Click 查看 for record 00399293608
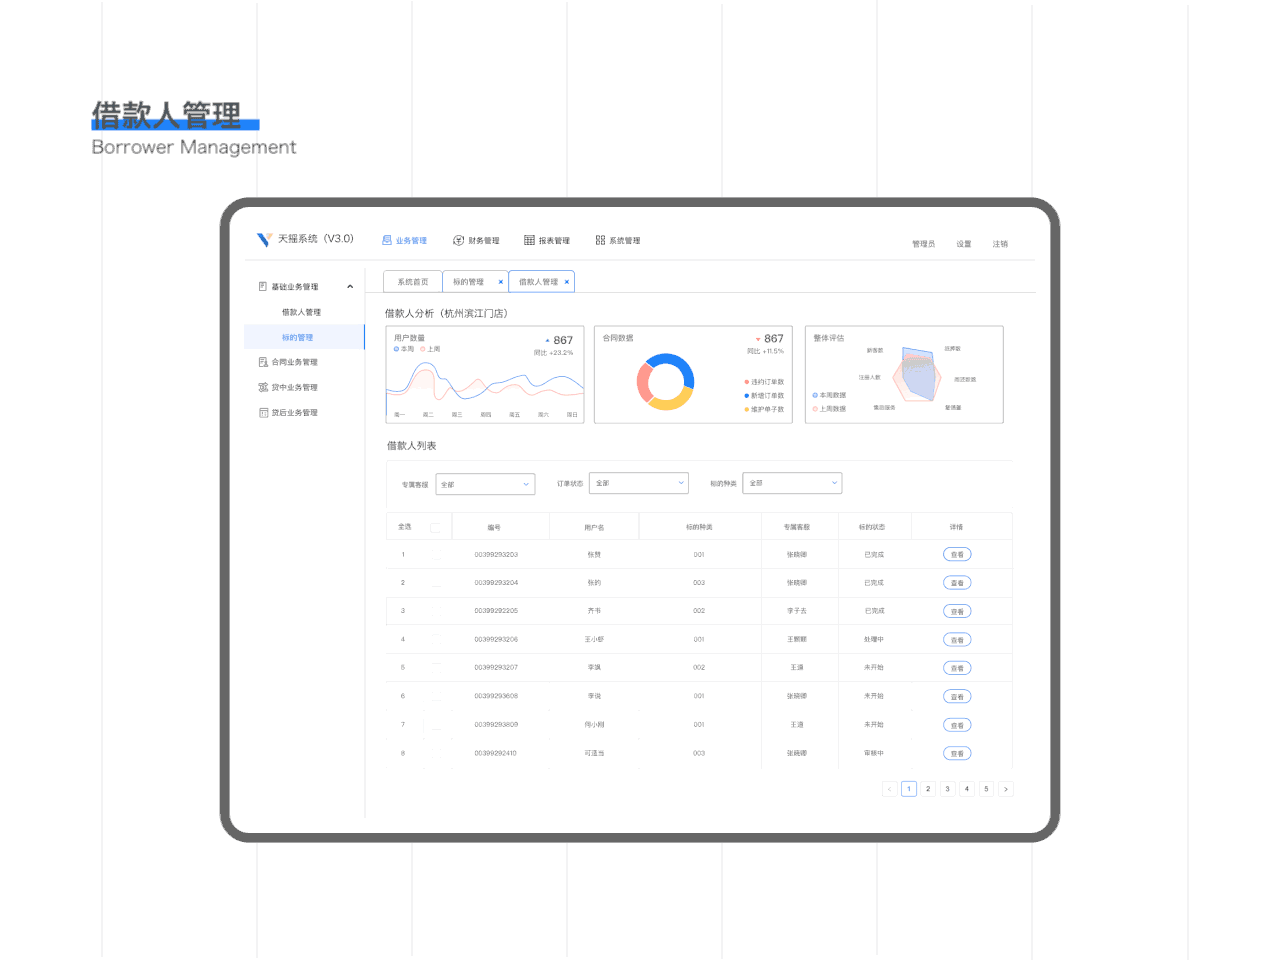 click(x=957, y=697)
